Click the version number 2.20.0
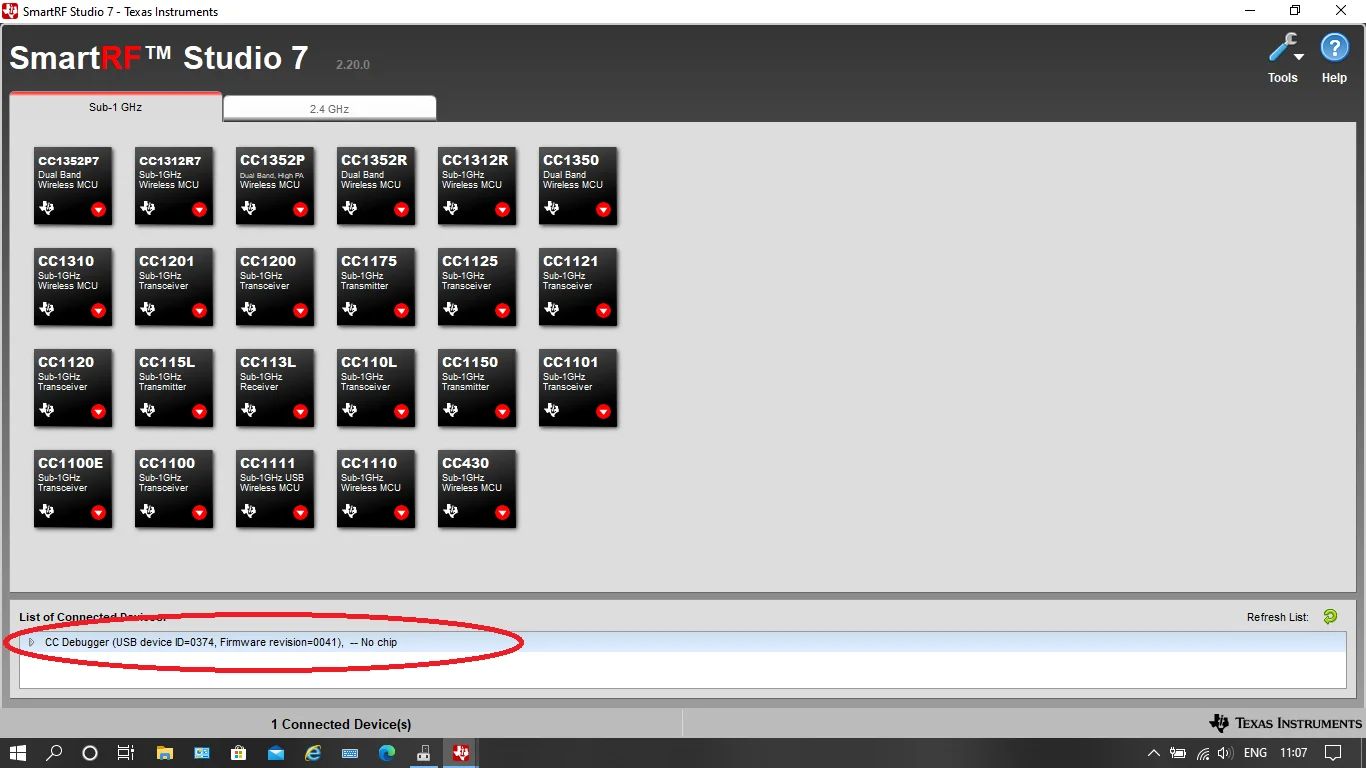1366x768 pixels. point(353,65)
